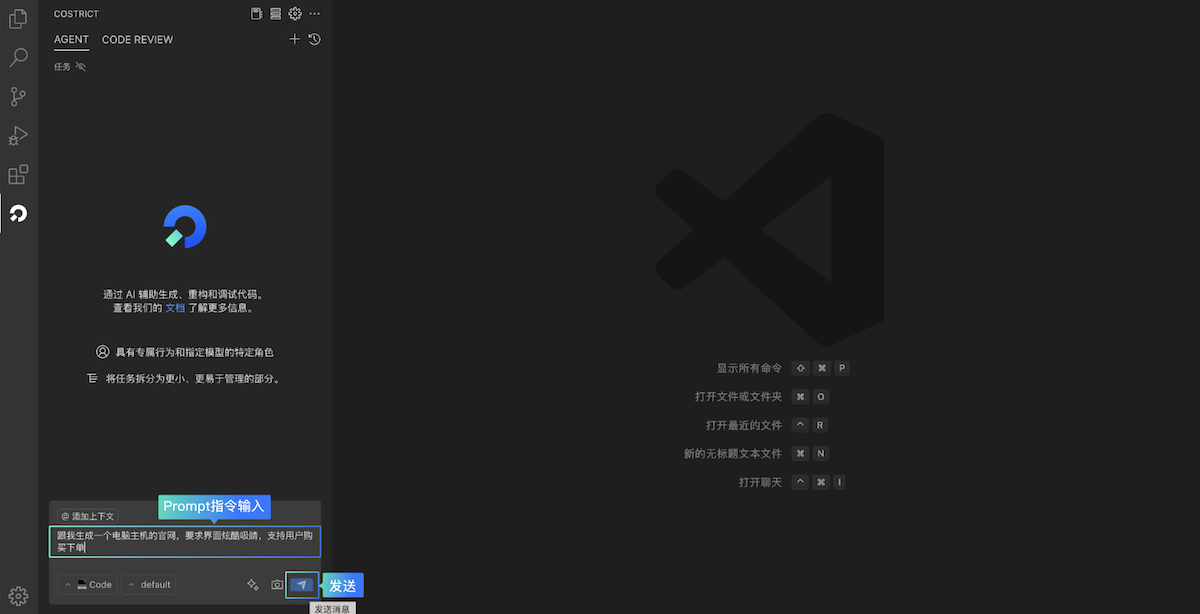Select the AGENT tab
The width and height of the screenshot is (1200, 614).
point(70,40)
